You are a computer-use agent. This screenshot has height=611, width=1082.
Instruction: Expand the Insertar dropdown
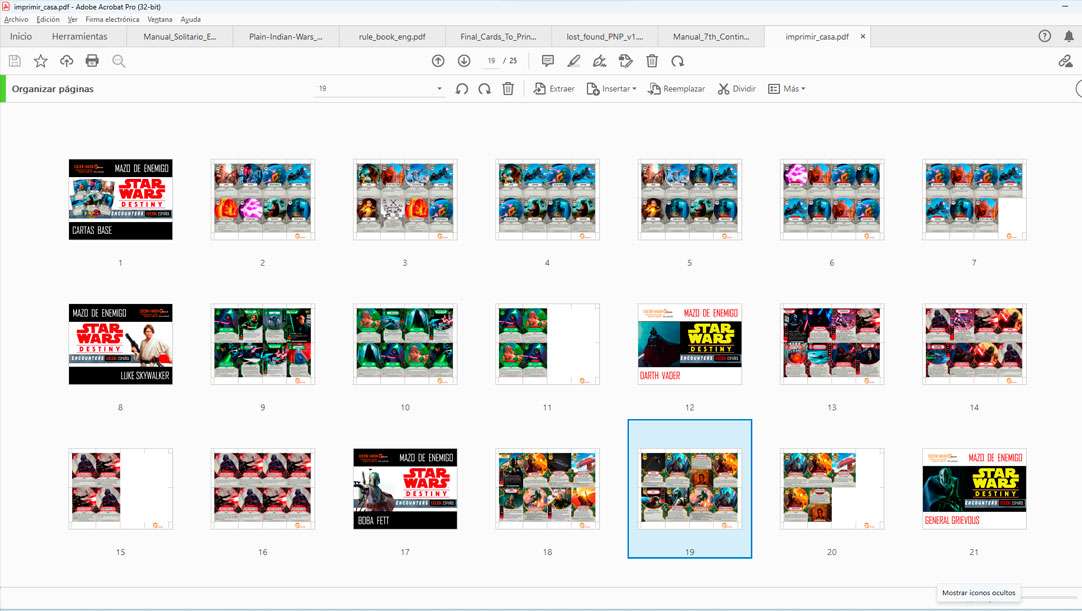tap(611, 89)
